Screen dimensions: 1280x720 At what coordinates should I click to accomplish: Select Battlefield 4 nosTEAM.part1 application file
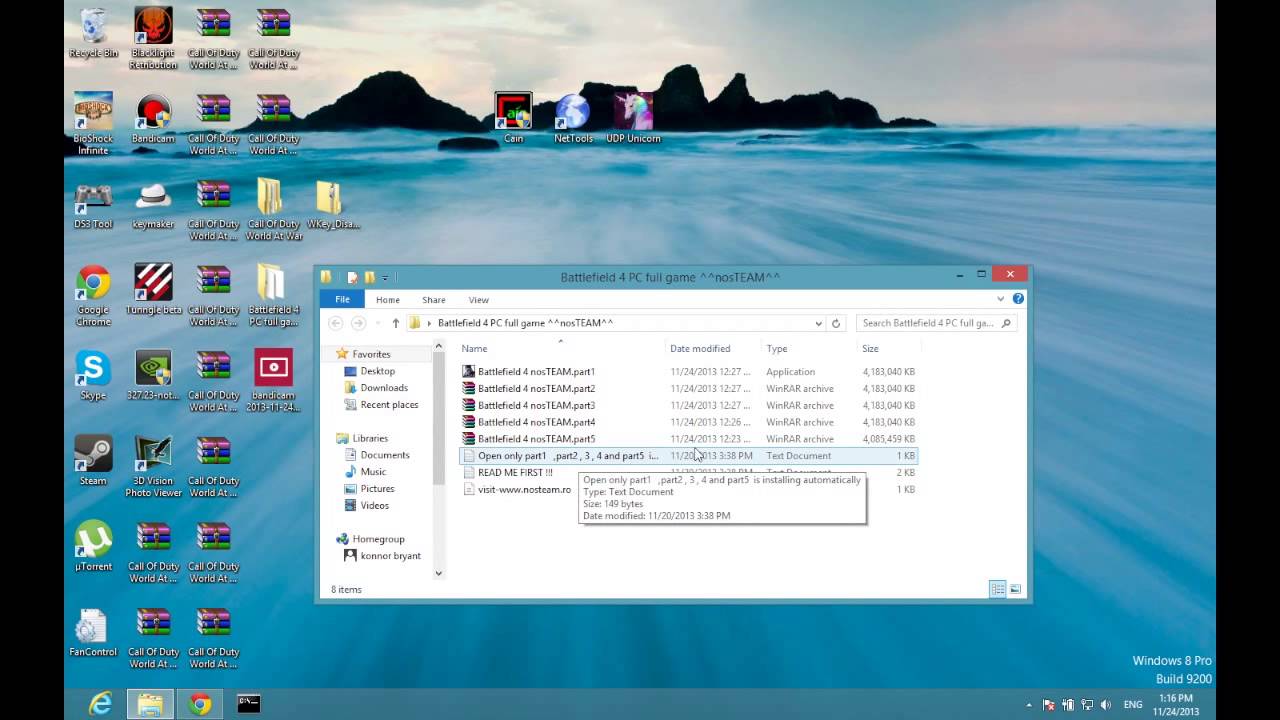(688, 372)
